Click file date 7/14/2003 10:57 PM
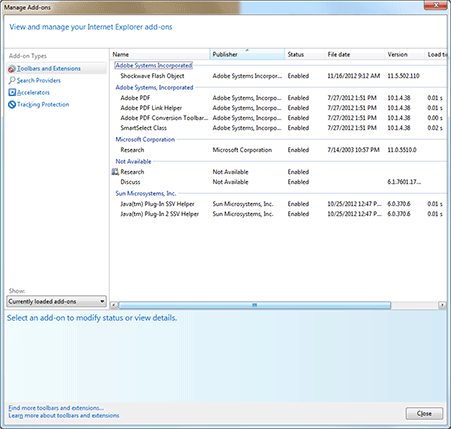Screen dimensions: 451x429 (353, 150)
